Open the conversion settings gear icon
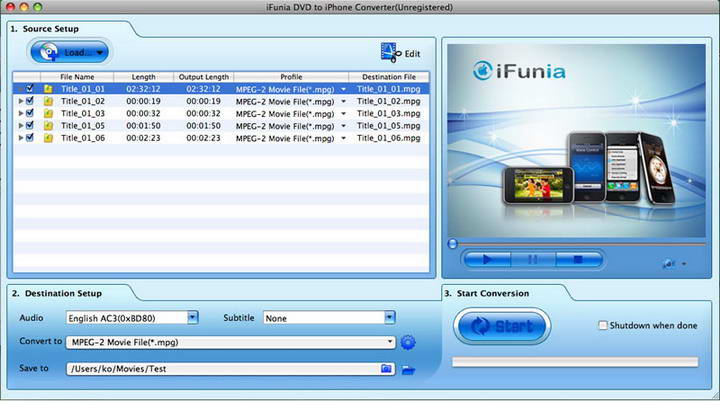The width and height of the screenshot is (720, 401). pyautogui.click(x=408, y=342)
